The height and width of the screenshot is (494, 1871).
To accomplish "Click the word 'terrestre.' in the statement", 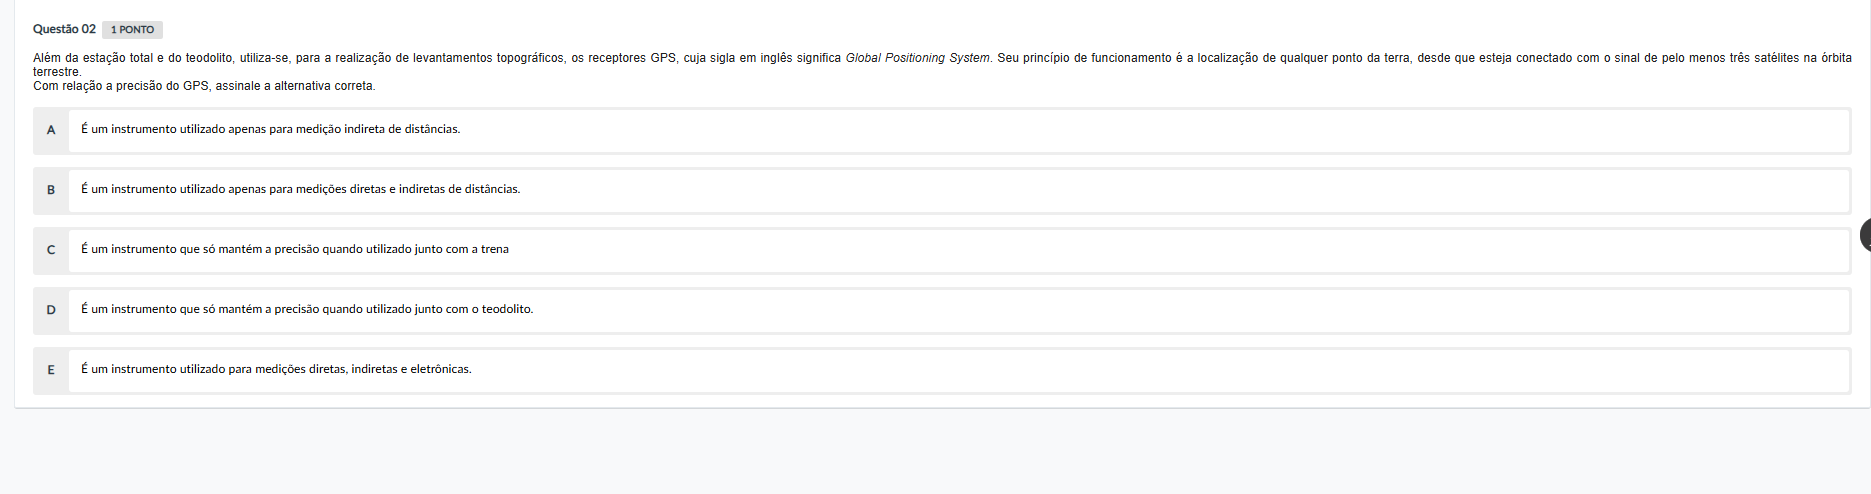I will pos(57,72).
